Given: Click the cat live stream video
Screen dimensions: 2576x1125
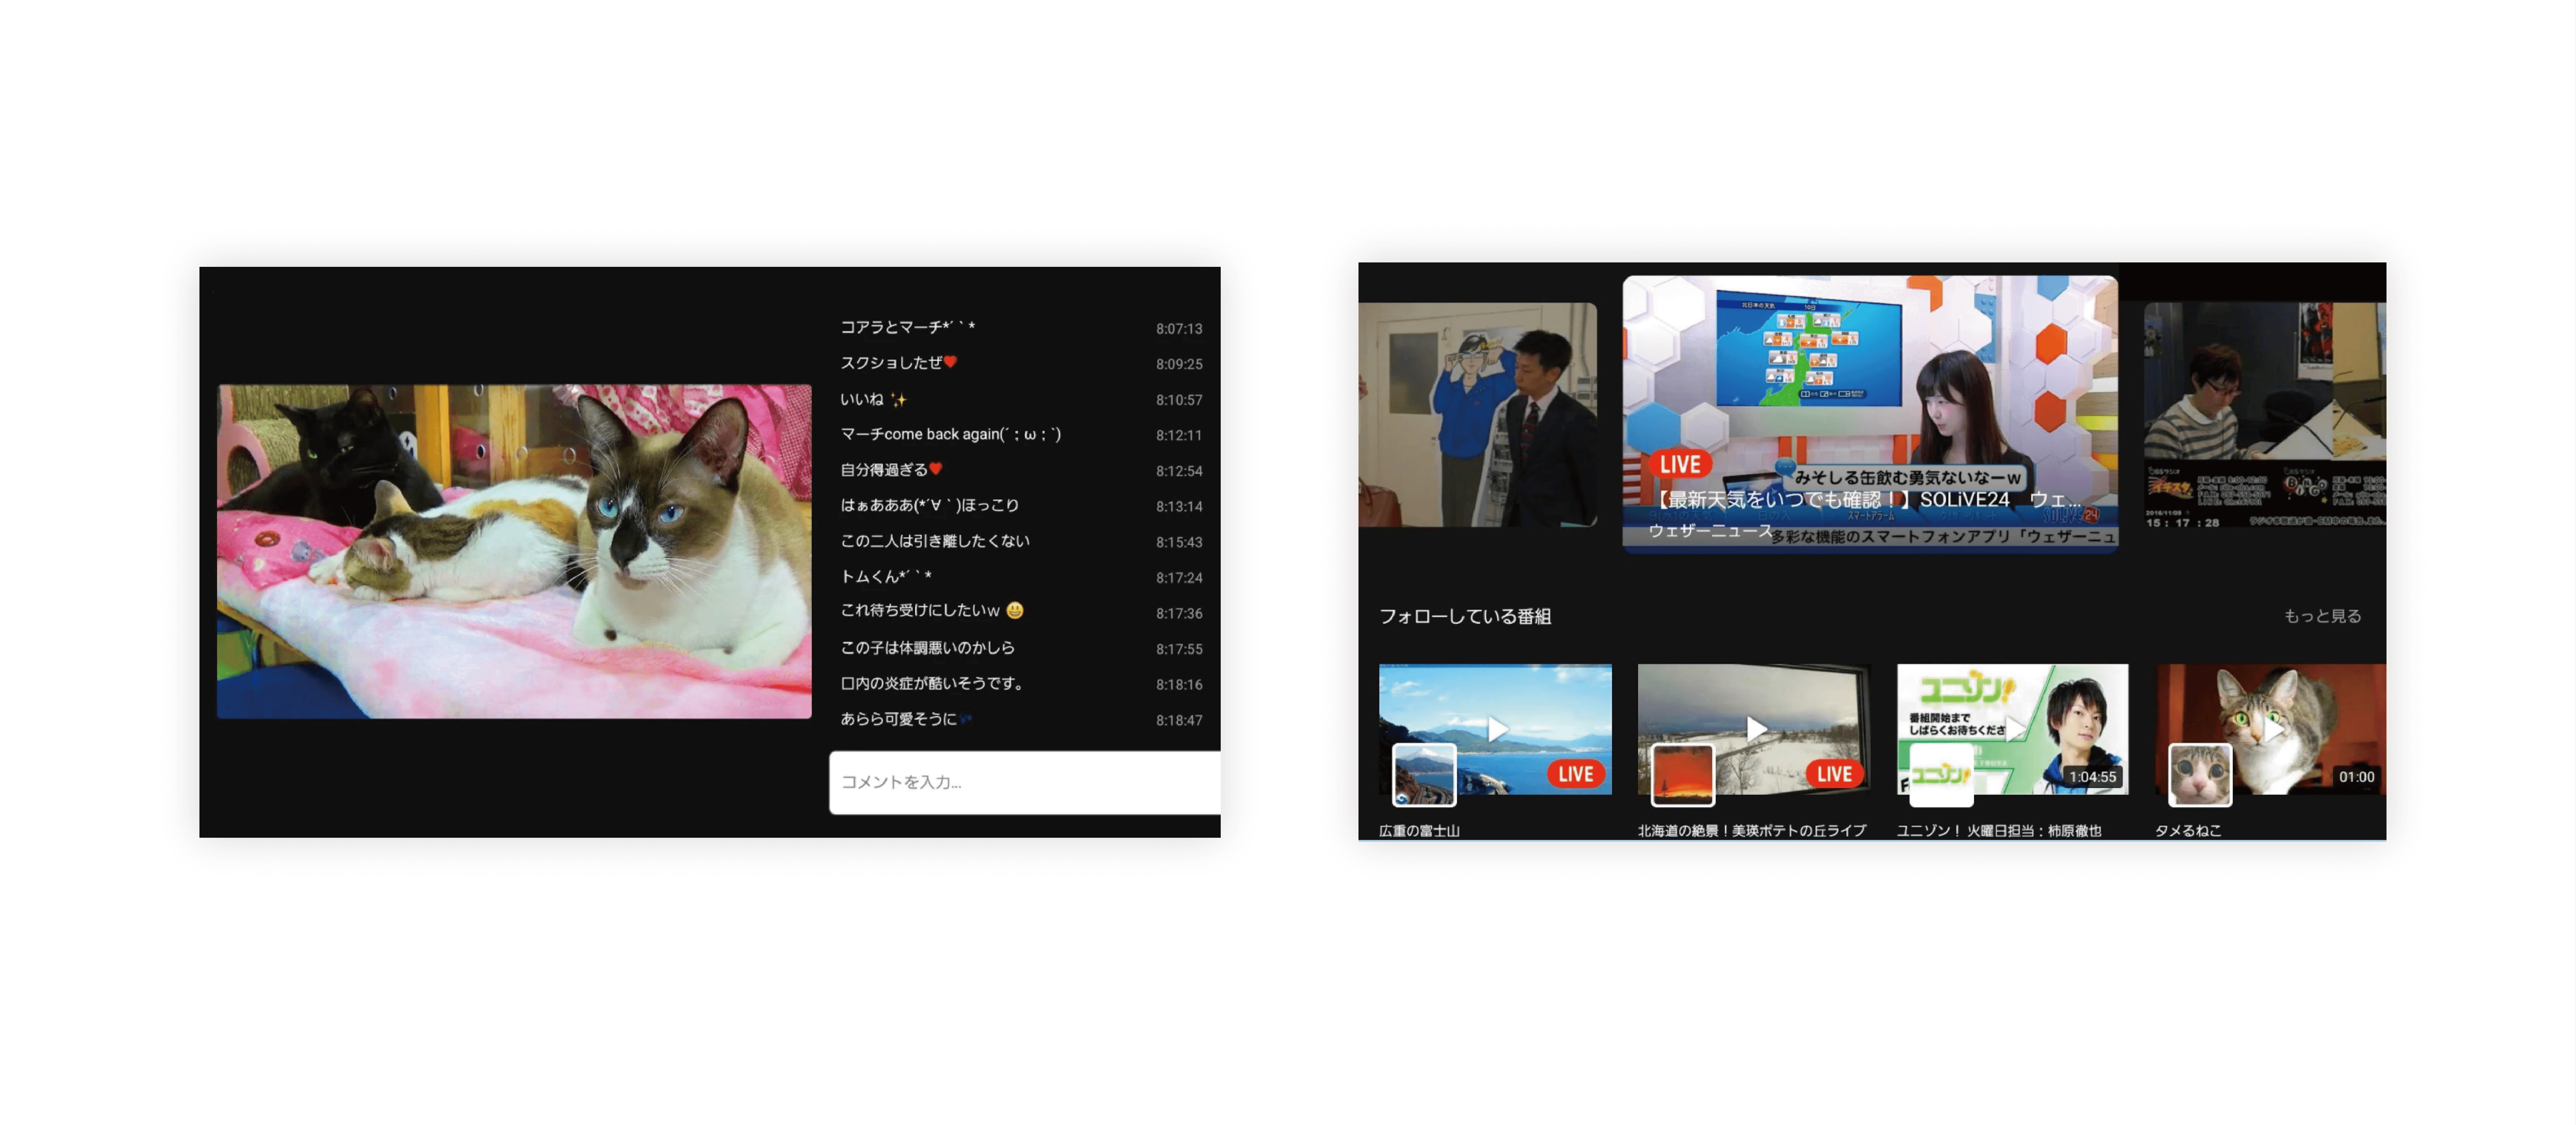Looking at the screenshot, I should [x=514, y=551].
